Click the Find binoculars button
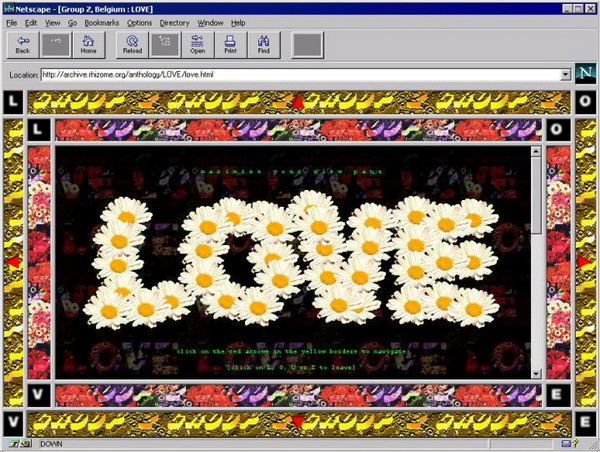 coord(264,43)
